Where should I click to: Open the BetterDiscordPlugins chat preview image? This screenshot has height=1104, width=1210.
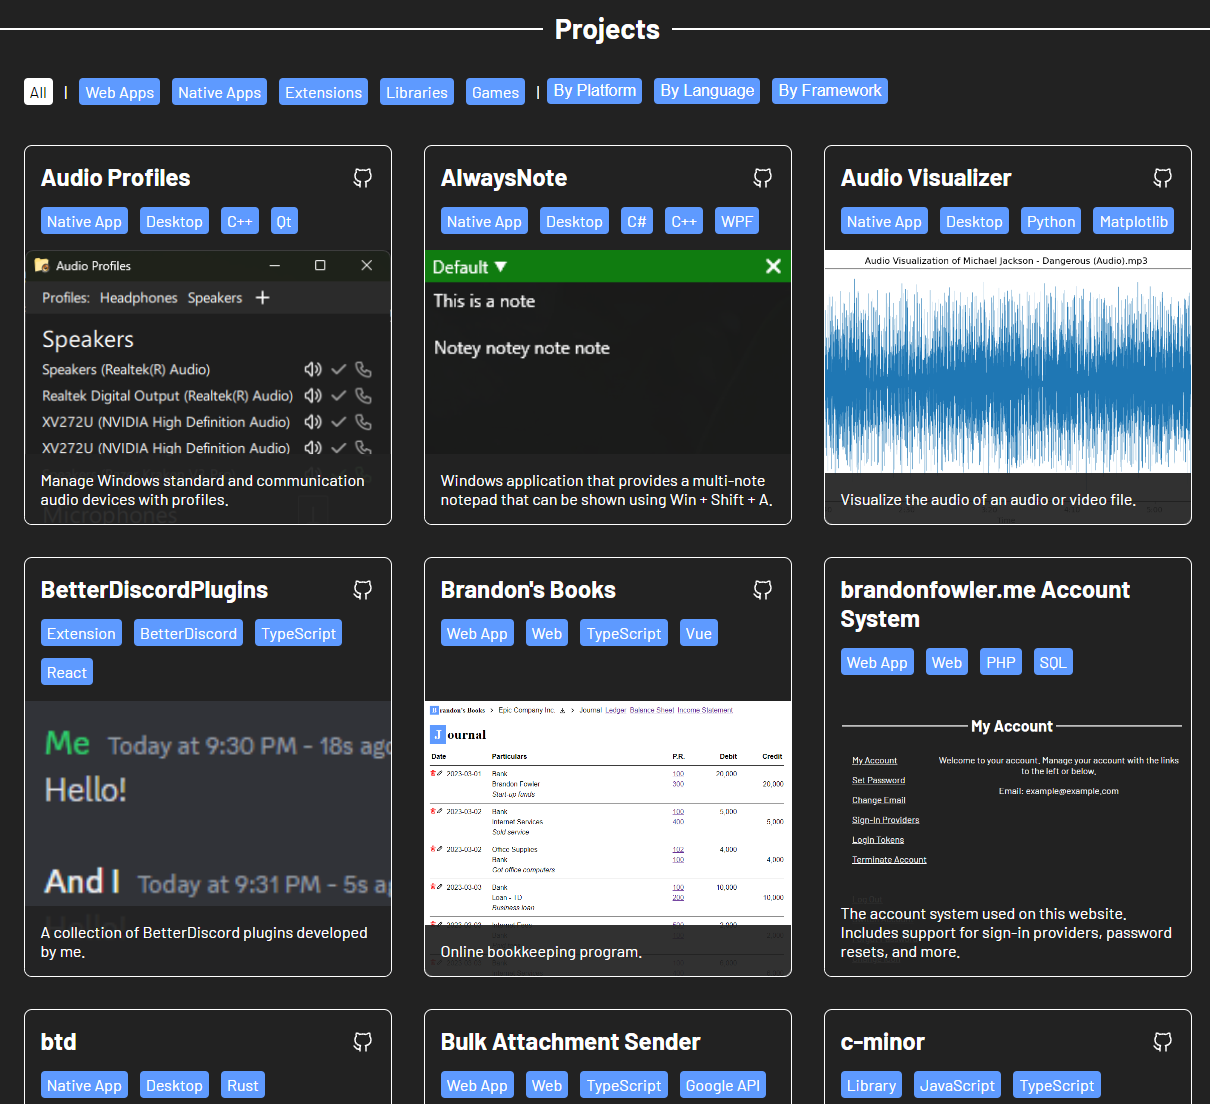click(208, 838)
